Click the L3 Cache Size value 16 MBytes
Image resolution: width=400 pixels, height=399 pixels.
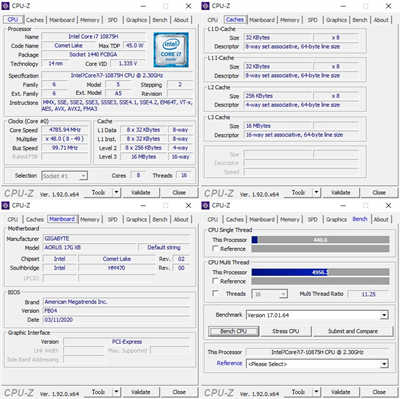click(279, 126)
